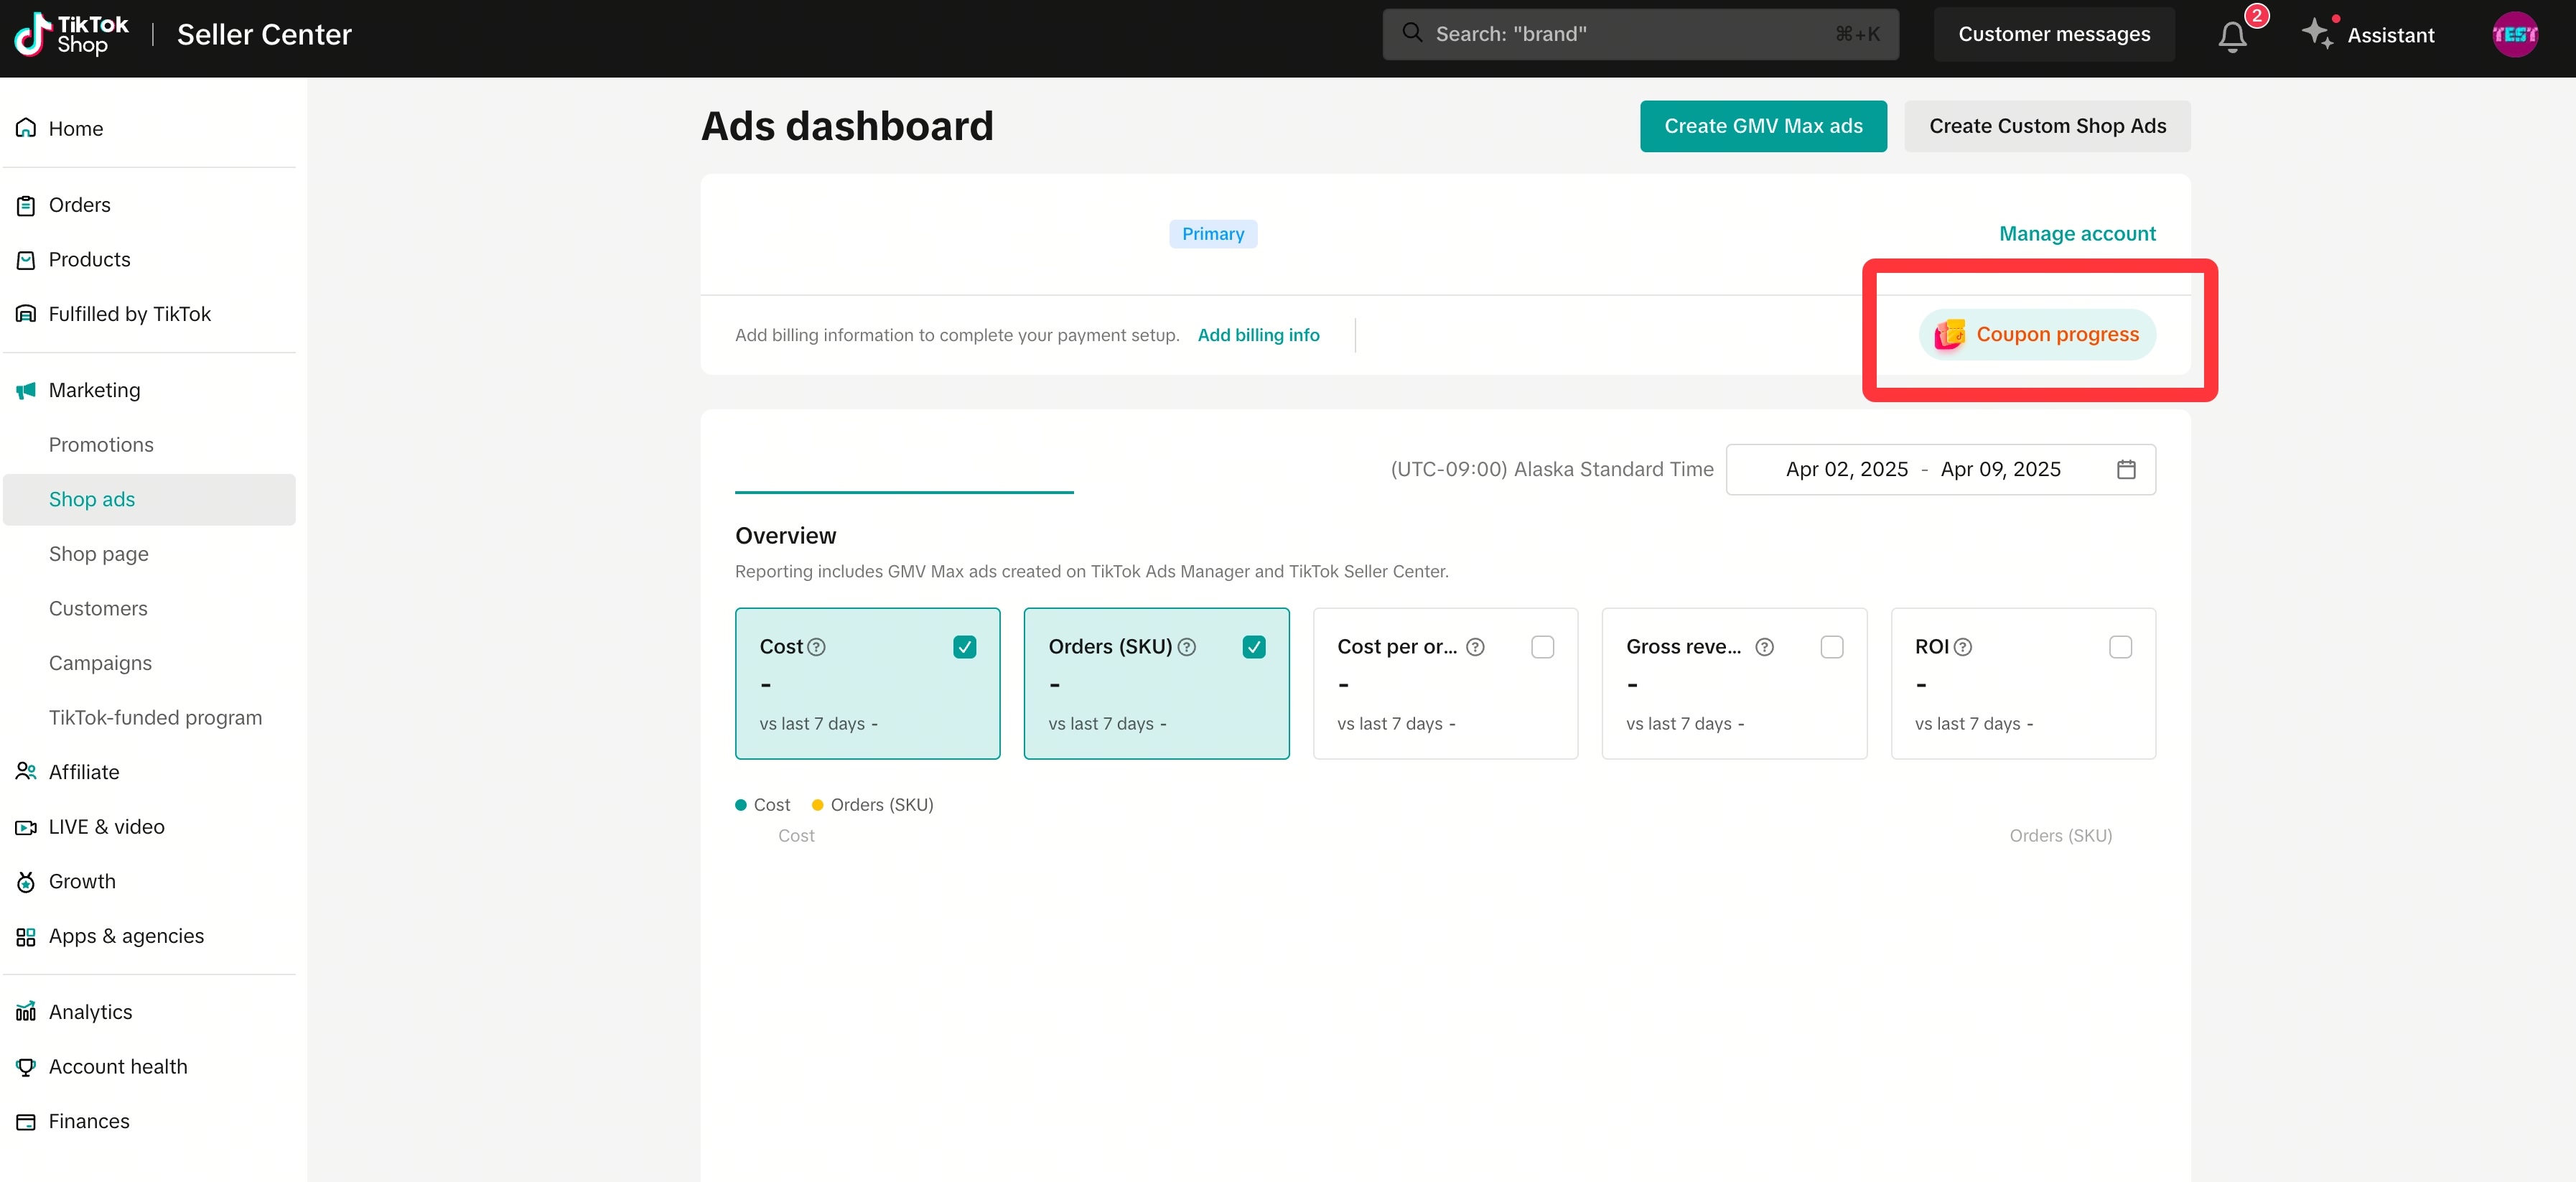Click the Analytics chart icon
Viewport: 2576px width, 1182px height.
26,1012
